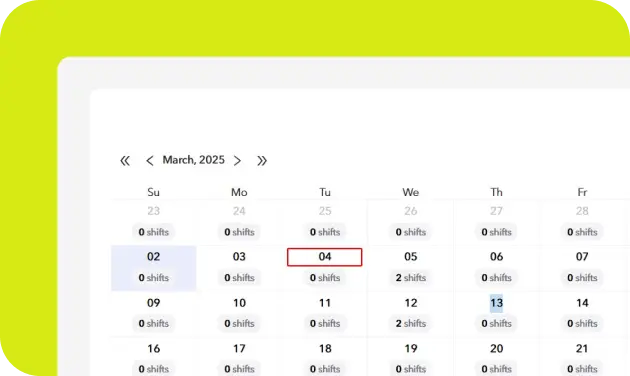Click the 0 shifts badge under date 16
The image size is (630, 376).
point(153,369)
